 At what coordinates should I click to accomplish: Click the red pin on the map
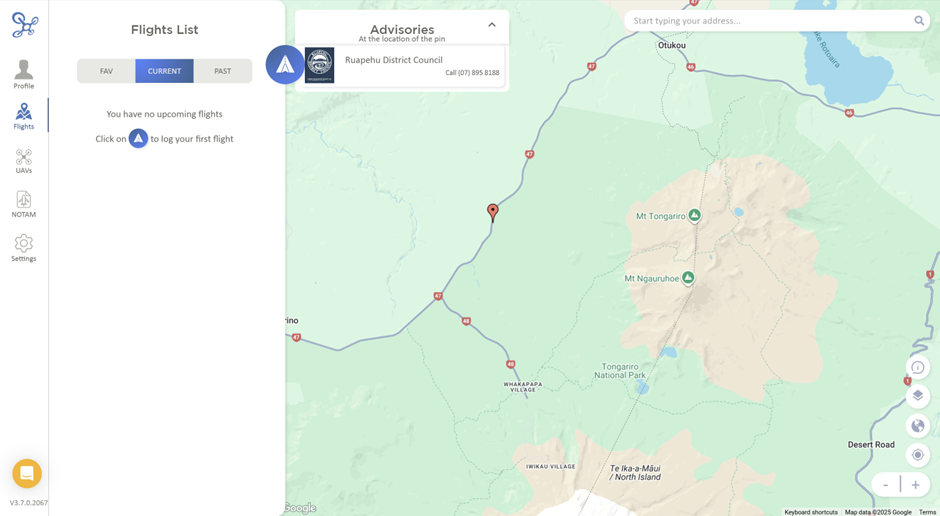tap(493, 213)
